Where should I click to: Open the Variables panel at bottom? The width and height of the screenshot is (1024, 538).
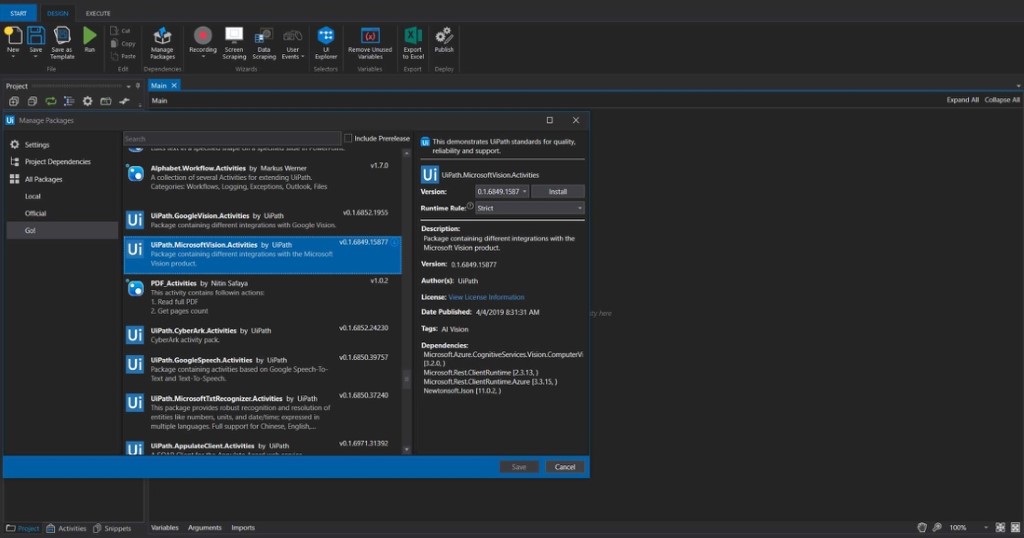point(165,528)
